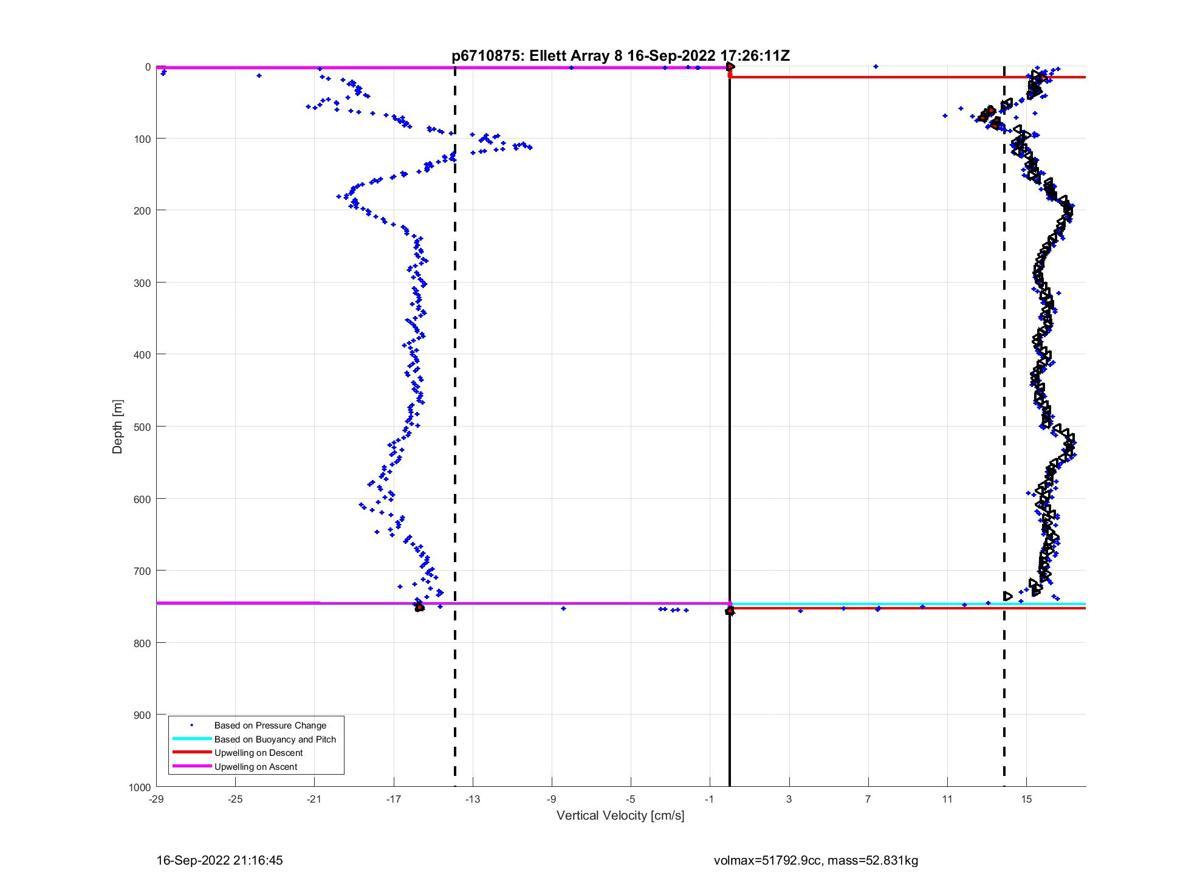Click depth tick label '1000'
Image resolution: width=1200 pixels, height=885 pixels.
(139, 787)
